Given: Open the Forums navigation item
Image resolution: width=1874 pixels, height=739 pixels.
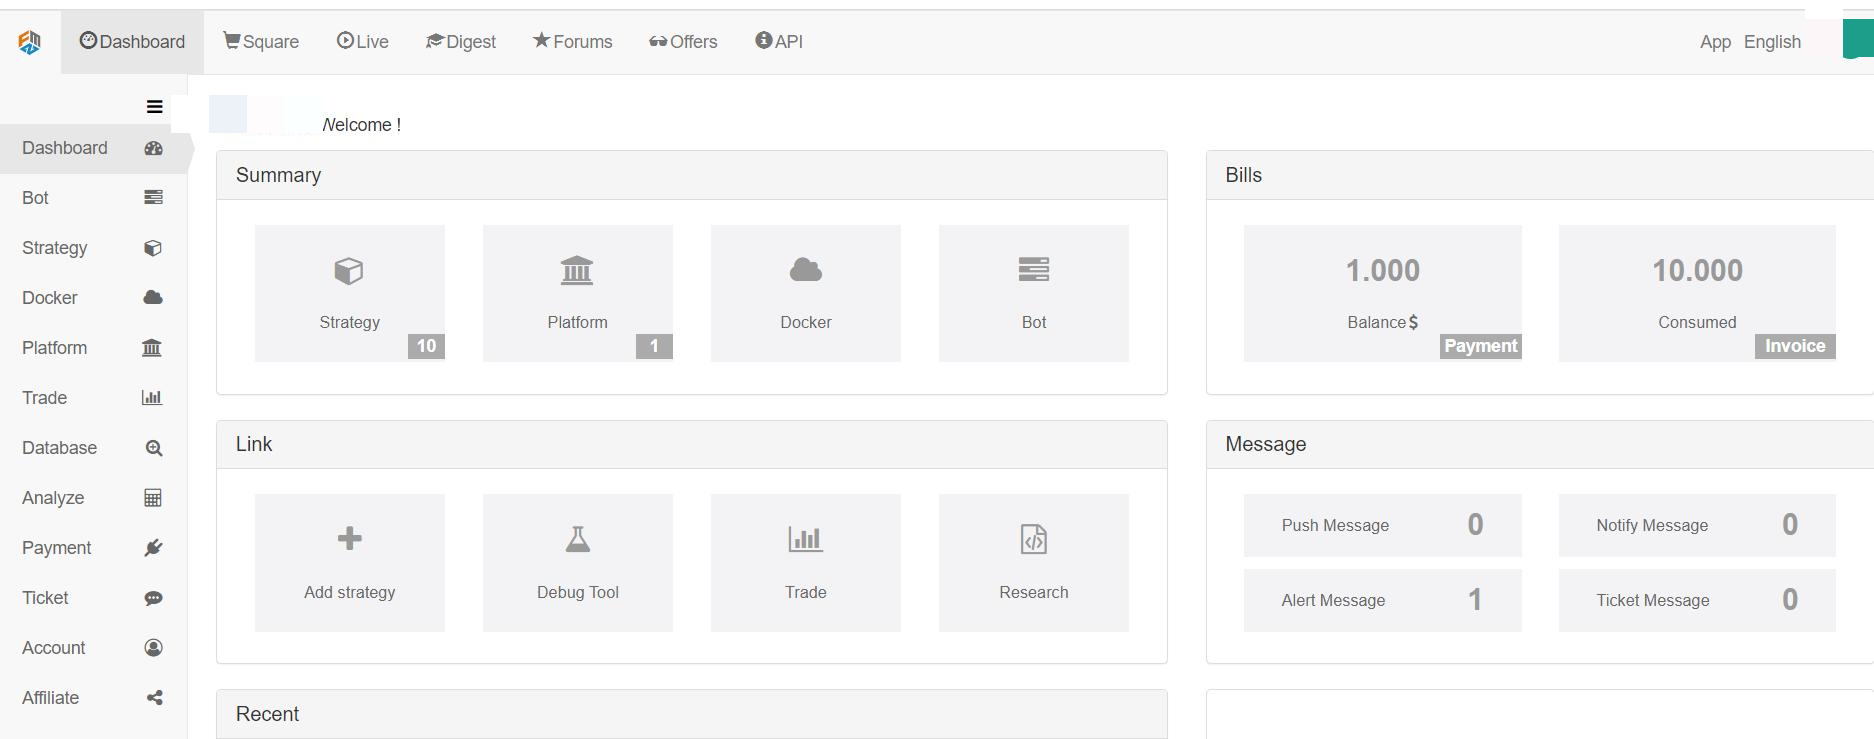Looking at the screenshot, I should (x=573, y=42).
